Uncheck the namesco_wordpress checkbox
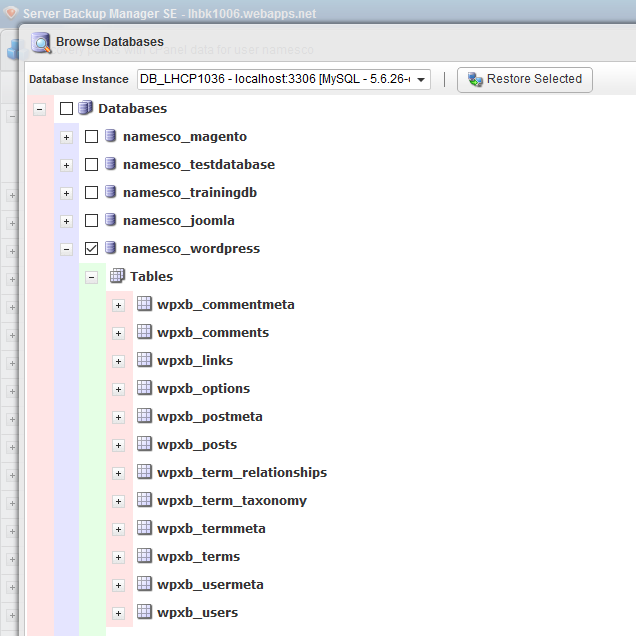This screenshot has width=636, height=636. coord(91,249)
